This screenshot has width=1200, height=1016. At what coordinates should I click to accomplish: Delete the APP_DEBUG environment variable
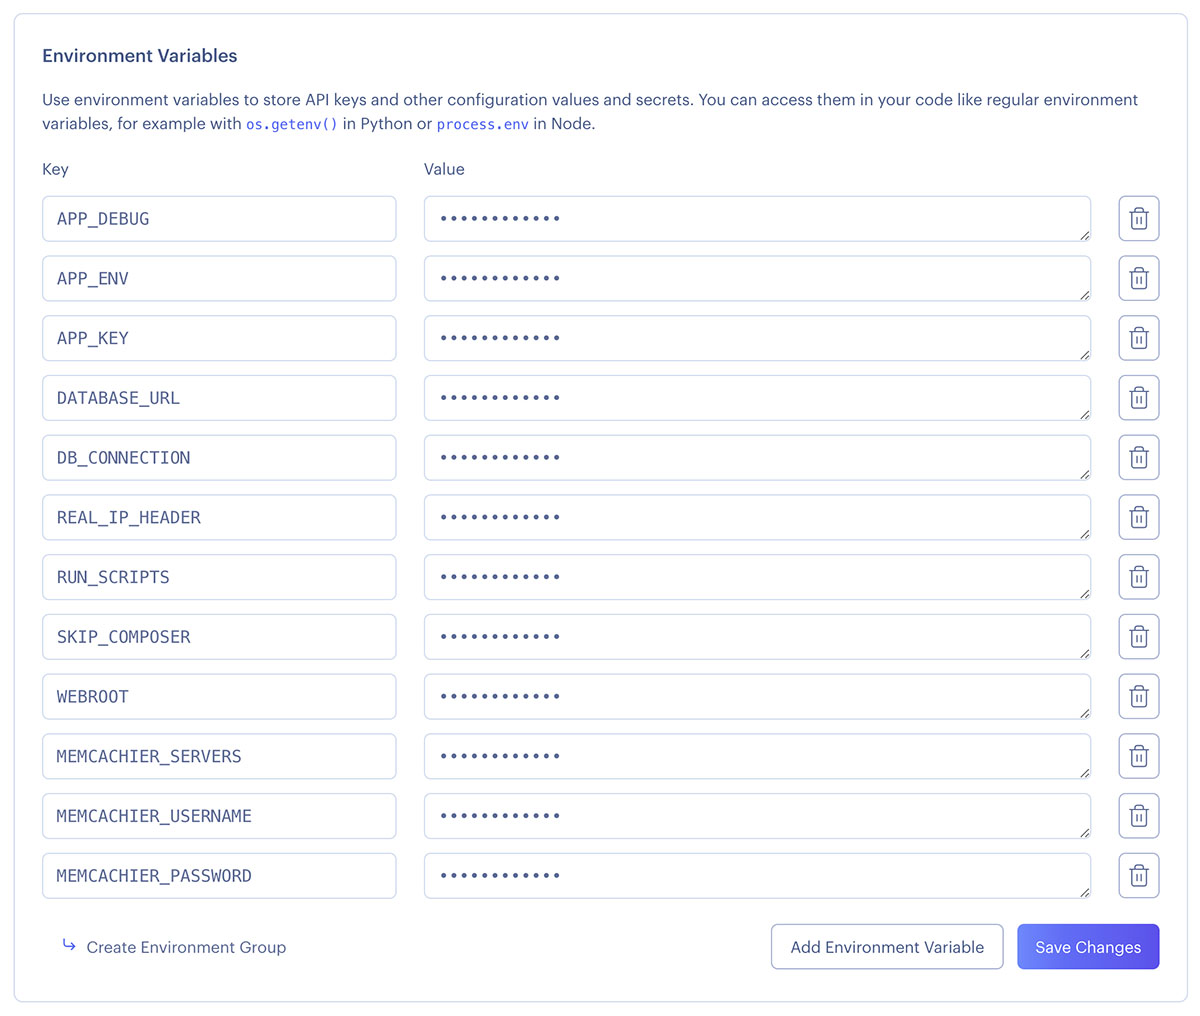click(1138, 218)
